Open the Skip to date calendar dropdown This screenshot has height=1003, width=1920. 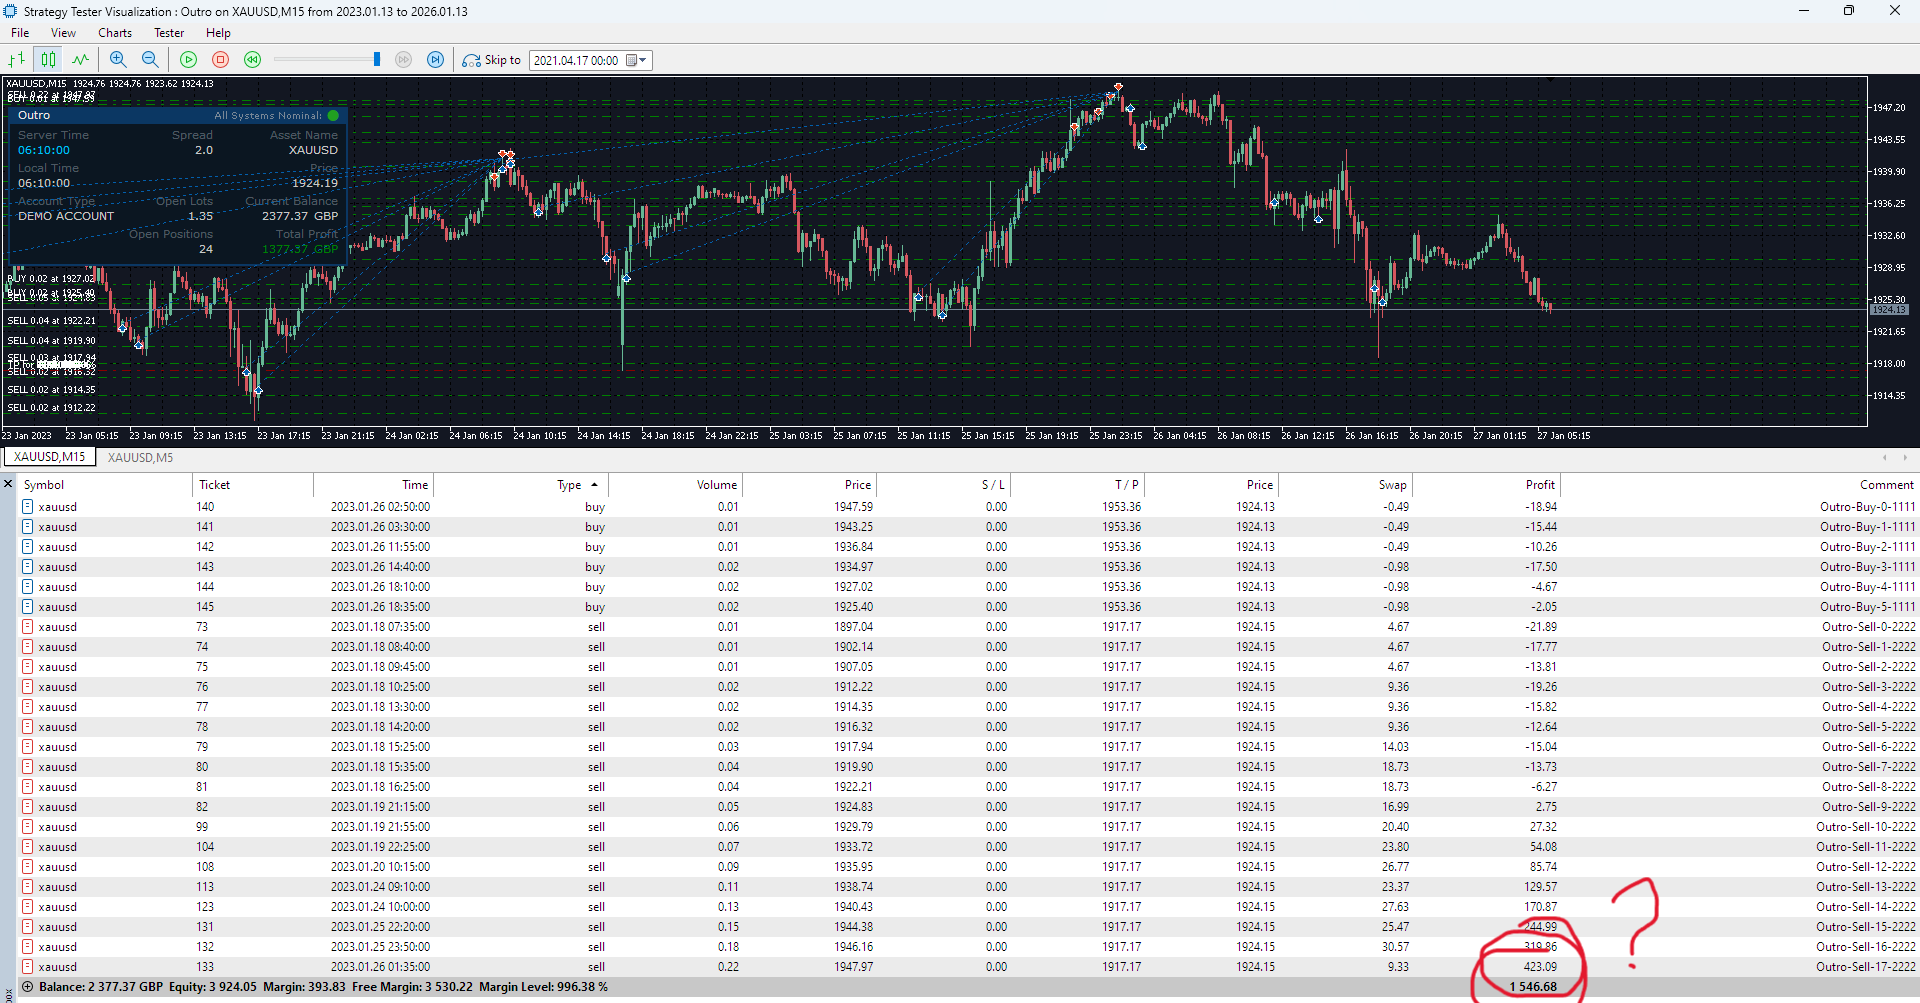(x=635, y=60)
